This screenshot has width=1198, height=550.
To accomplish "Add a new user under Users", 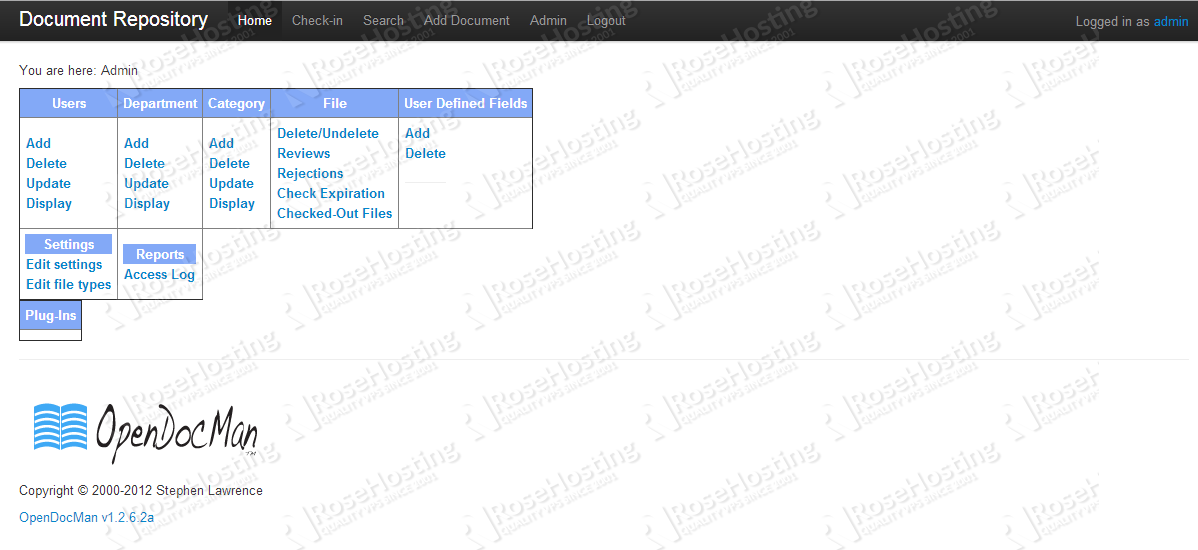I will (x=38, y=143).
